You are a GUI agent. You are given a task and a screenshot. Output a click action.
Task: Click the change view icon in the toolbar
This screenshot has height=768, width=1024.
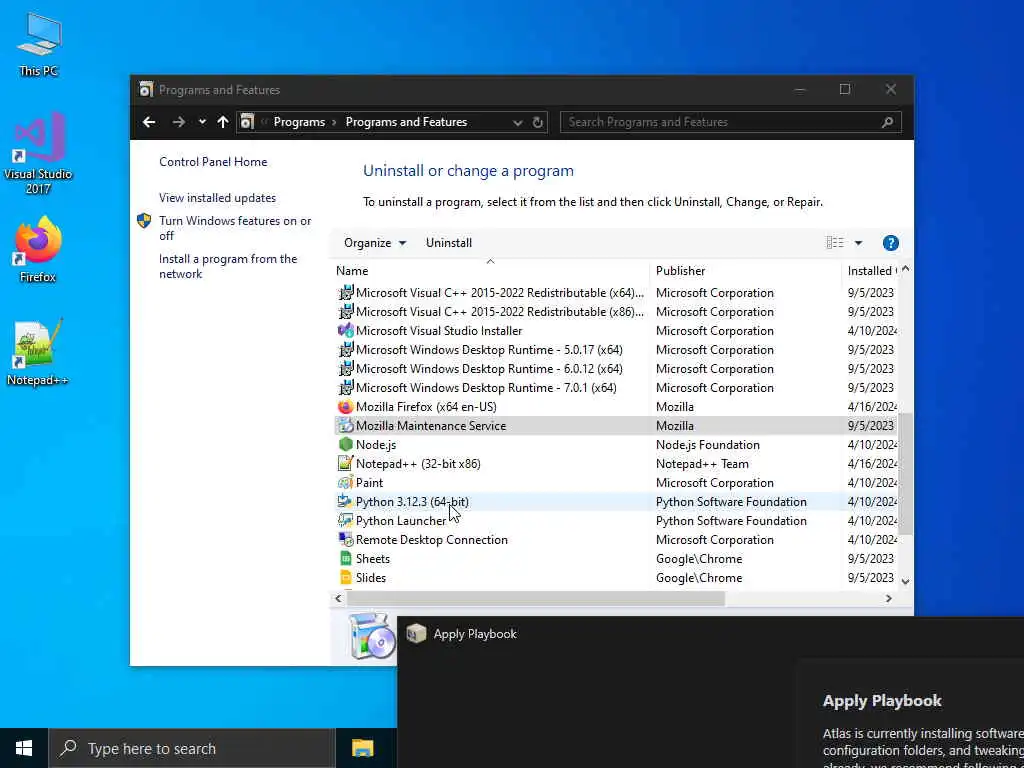click(x=835, y=243)
